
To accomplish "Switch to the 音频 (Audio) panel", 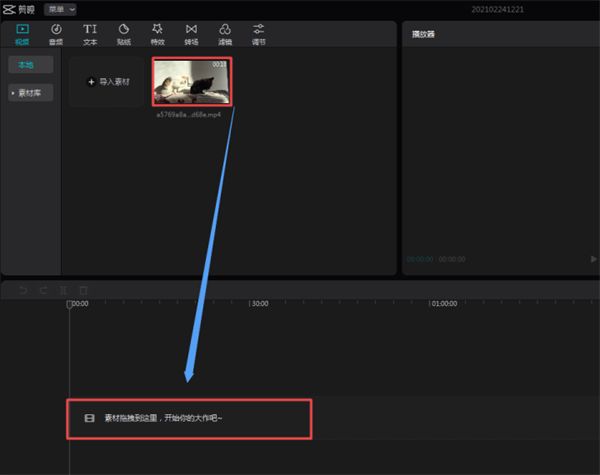I will (x=56, y=34).
